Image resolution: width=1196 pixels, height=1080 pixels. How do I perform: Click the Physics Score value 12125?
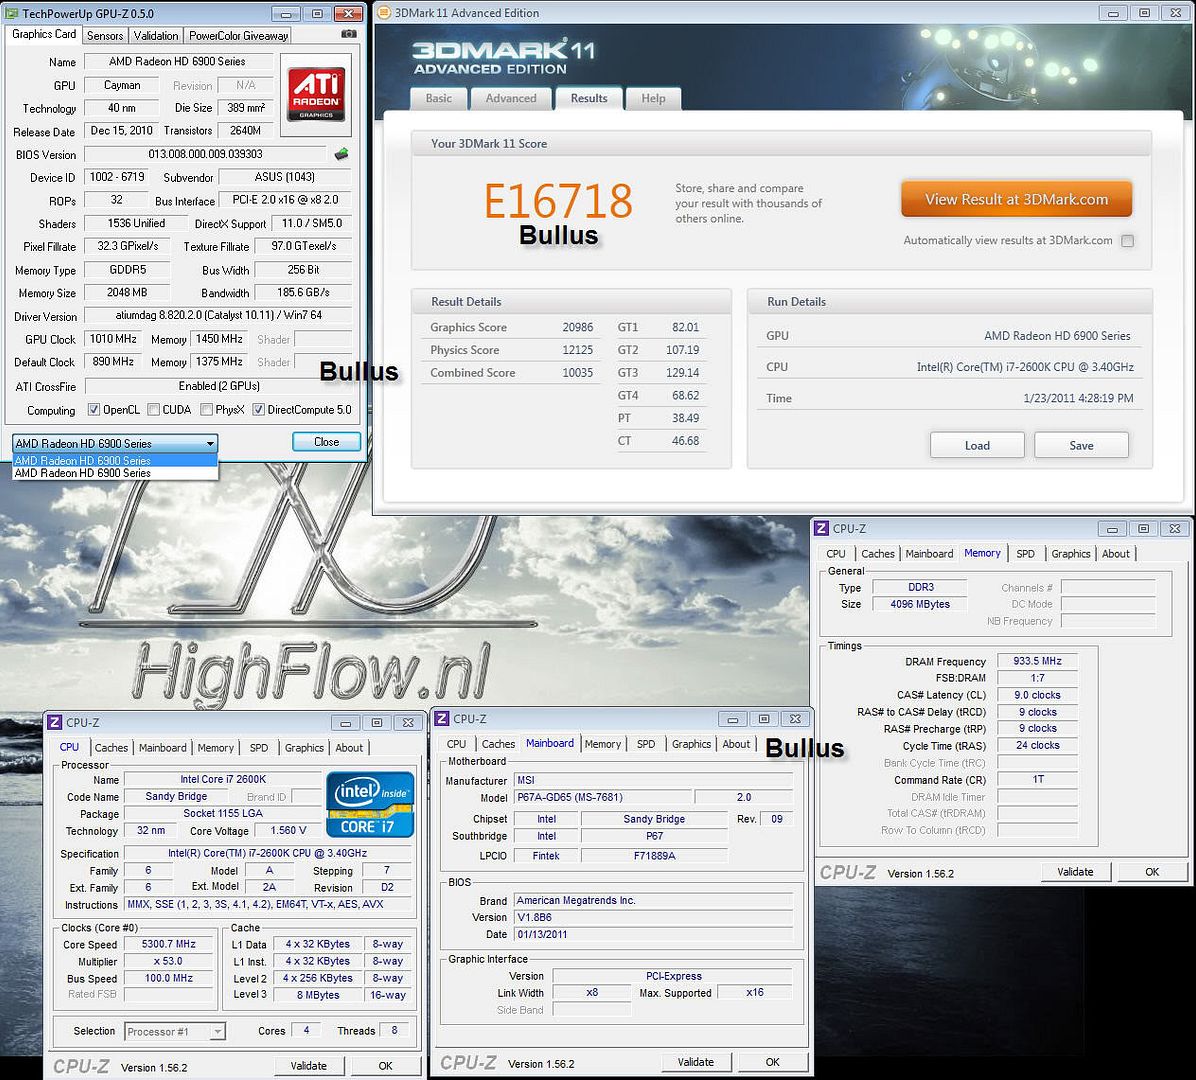pos(577,350)
